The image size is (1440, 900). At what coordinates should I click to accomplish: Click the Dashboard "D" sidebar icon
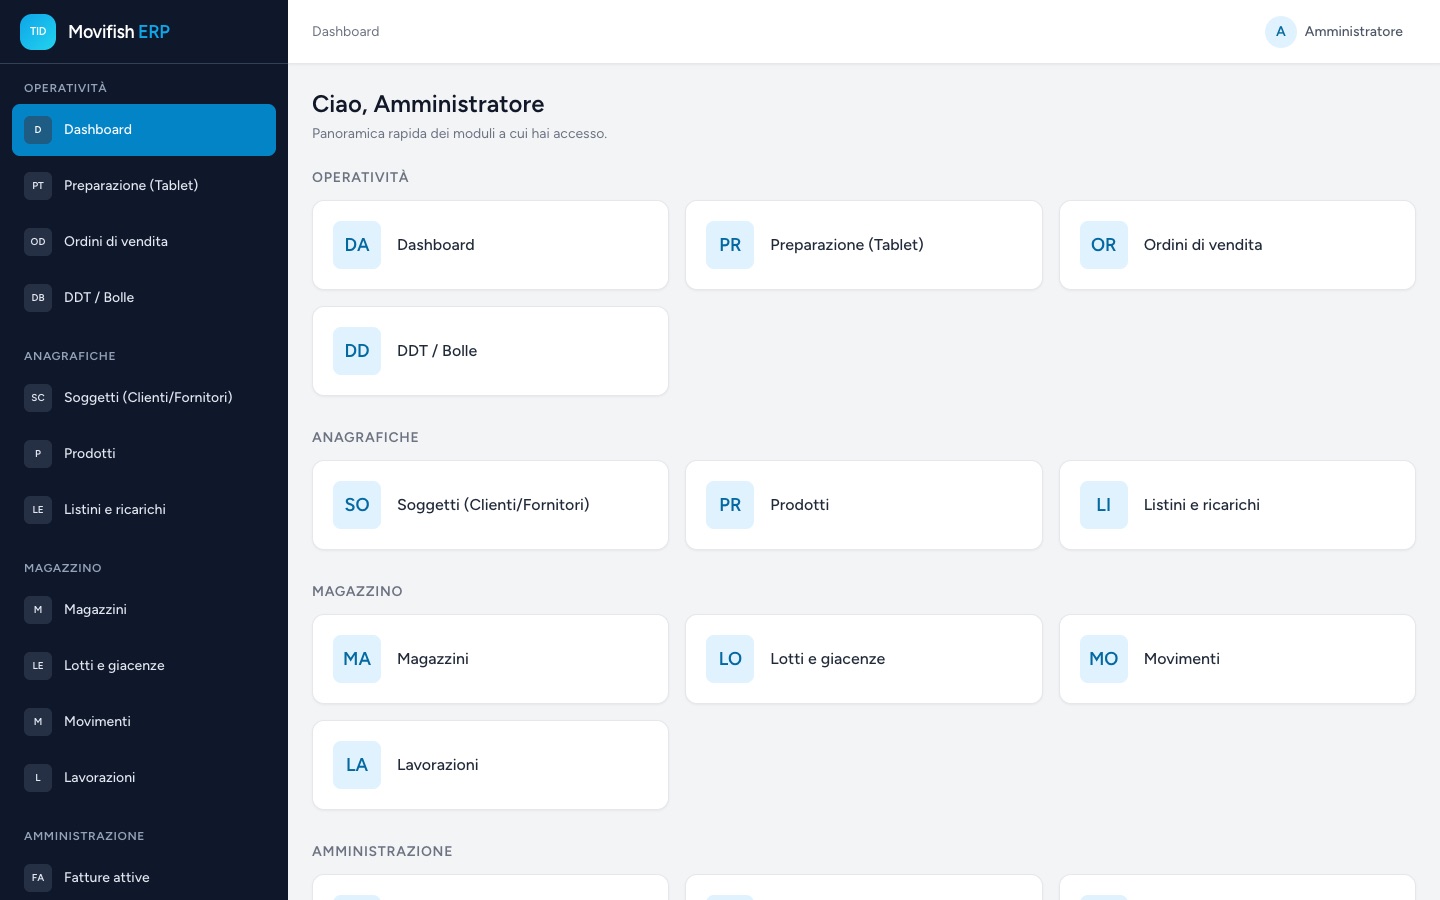(38, 130)
